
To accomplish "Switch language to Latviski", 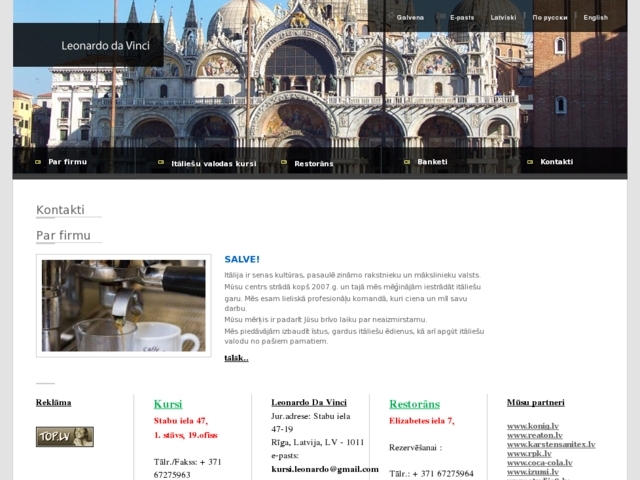I will pyautogui.click(x=504, y=17).
